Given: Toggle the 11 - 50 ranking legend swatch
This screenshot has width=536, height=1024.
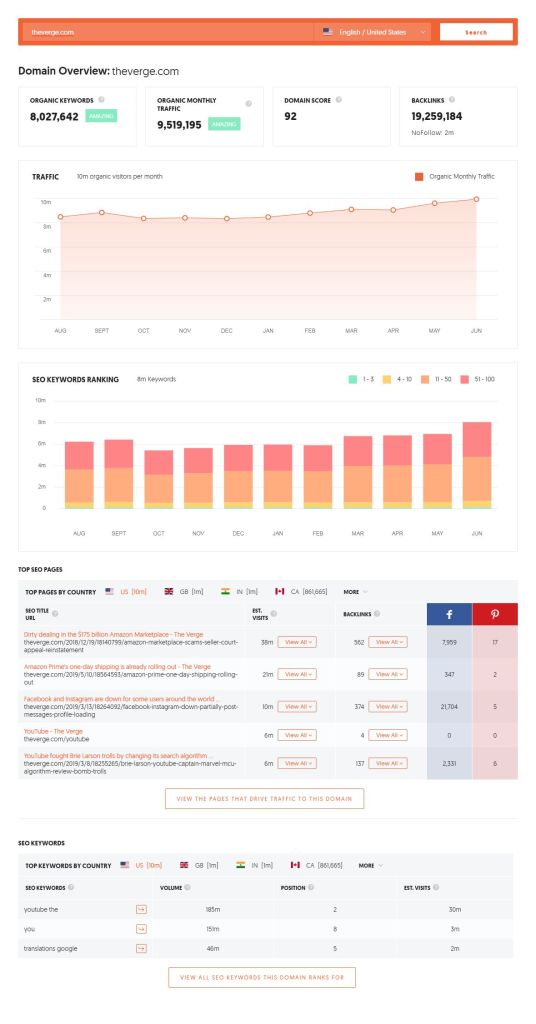Looking at the screenshot, I should [425, 379].
